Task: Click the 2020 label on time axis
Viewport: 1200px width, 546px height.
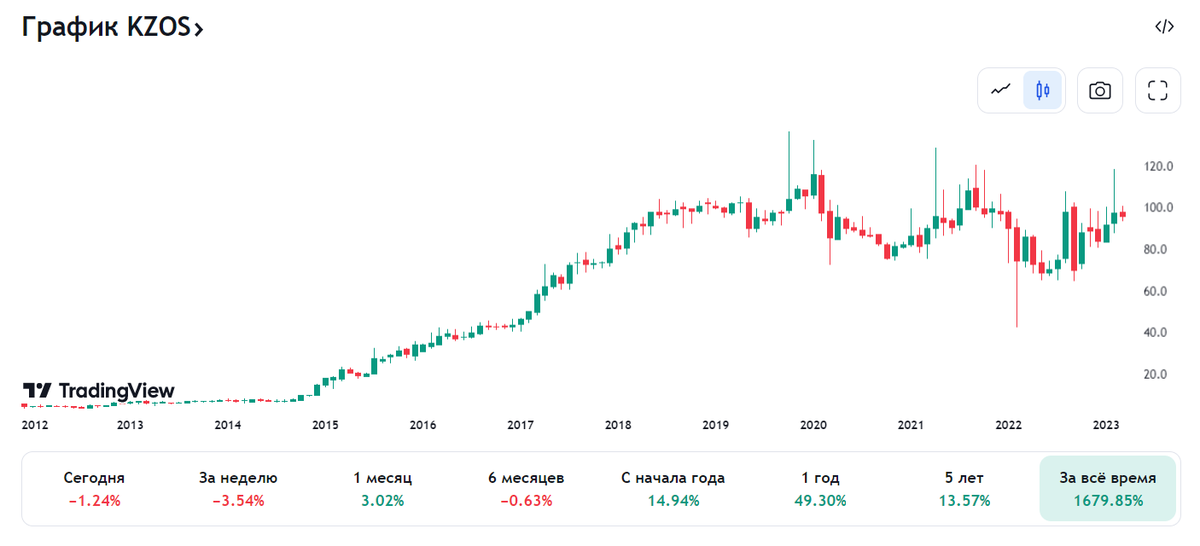Action: [x=813, y=425]
